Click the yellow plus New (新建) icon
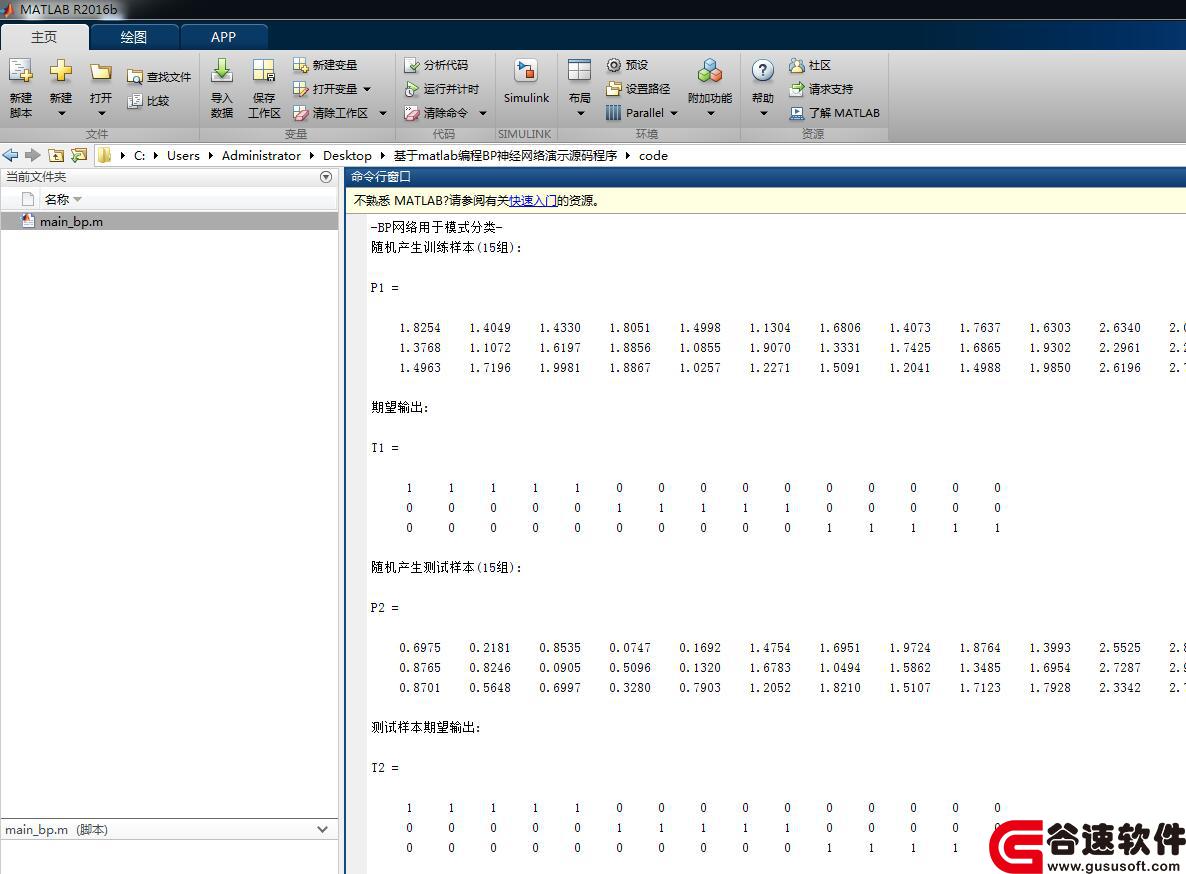The height and width of the screenshot is (874, 1186). [x=61, y=73]
